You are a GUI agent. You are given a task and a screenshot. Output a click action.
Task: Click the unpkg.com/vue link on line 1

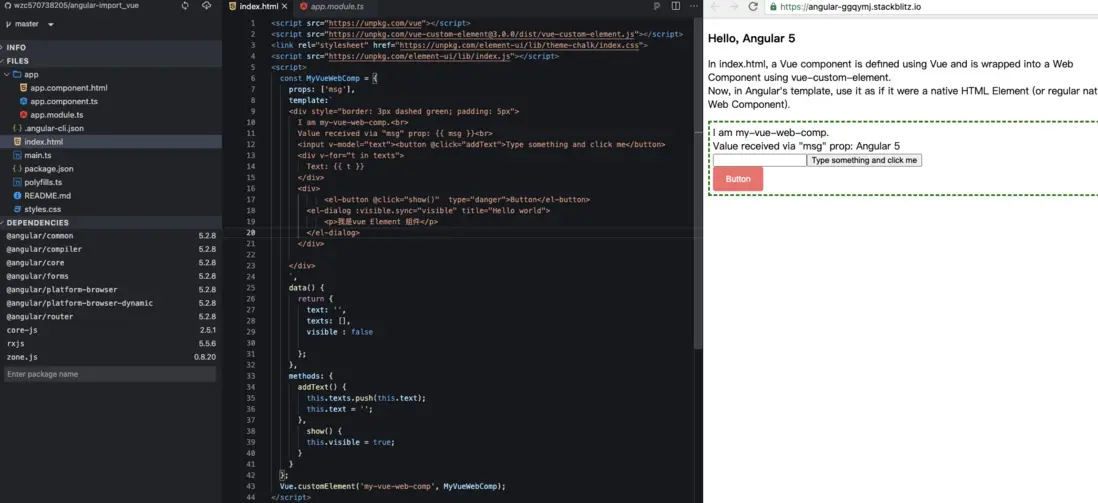377,23
